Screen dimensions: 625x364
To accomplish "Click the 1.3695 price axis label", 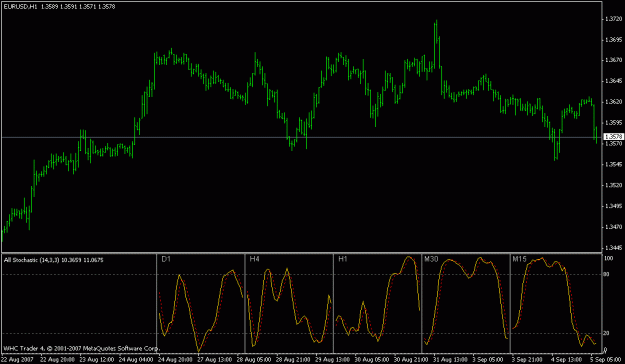I will (613, 39).
